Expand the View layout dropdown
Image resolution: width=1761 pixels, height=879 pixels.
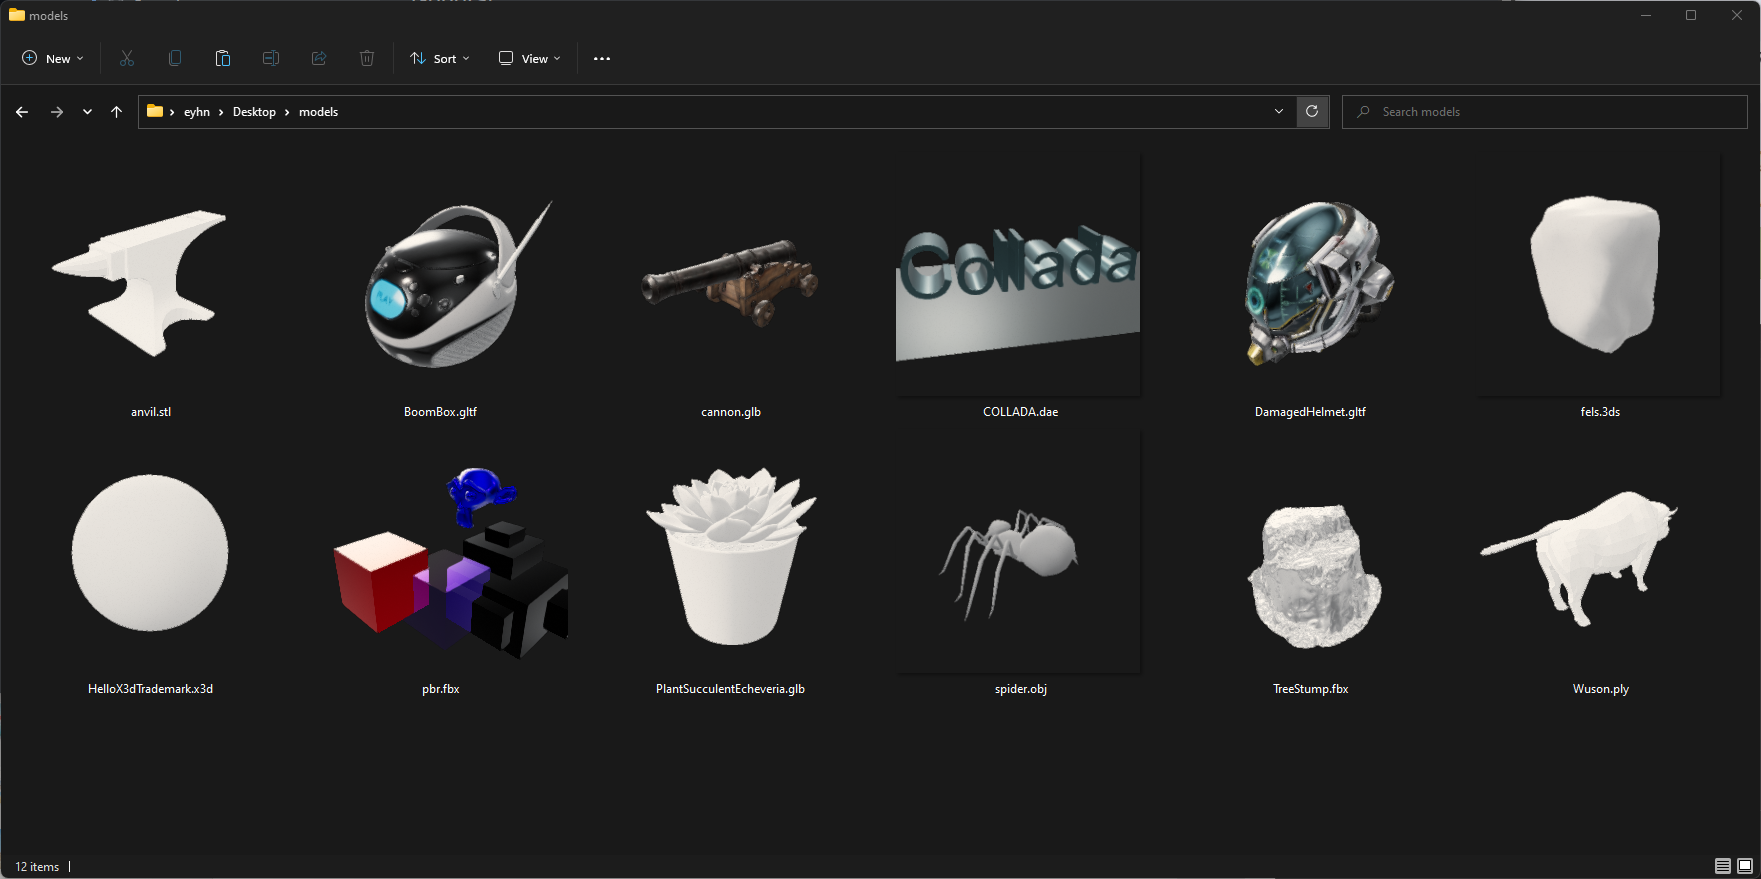[x=530, y=58]
